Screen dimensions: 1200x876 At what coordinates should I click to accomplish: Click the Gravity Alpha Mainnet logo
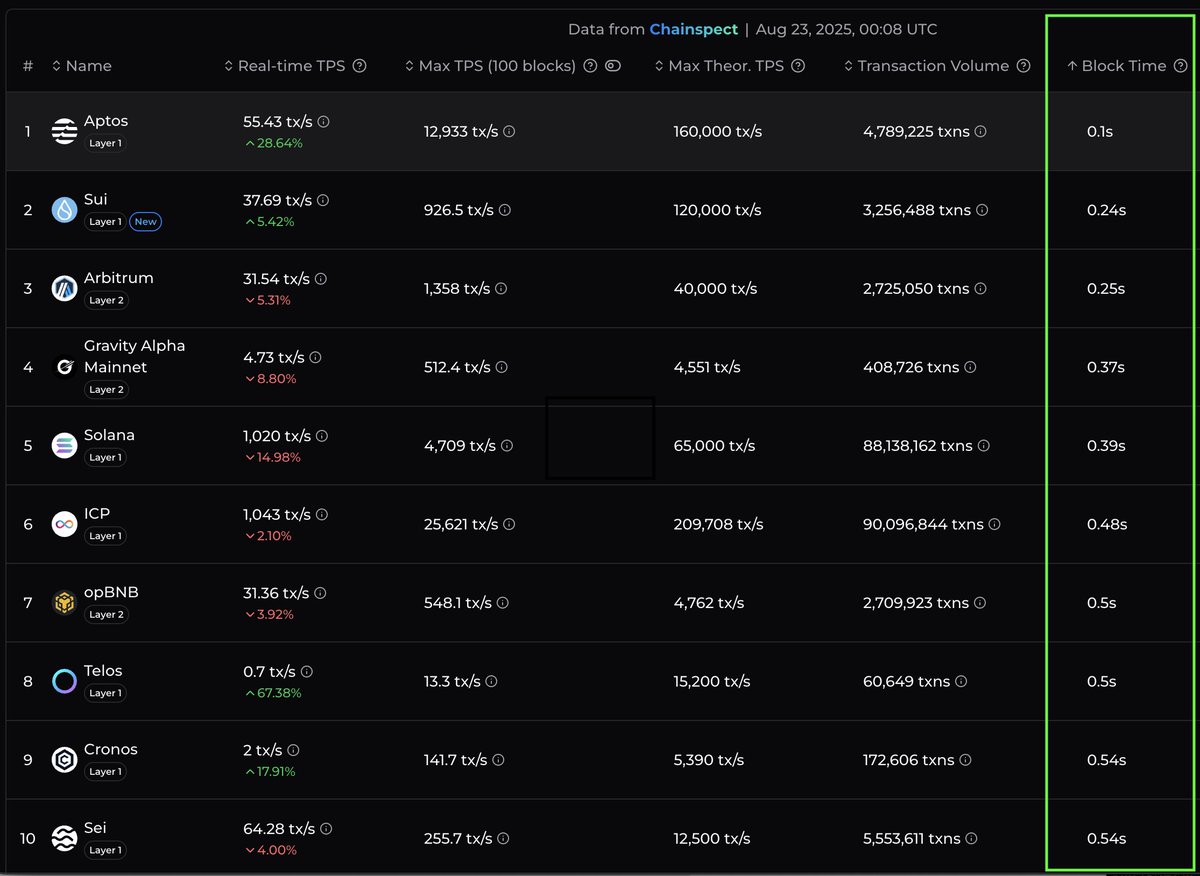coord(65,367)
